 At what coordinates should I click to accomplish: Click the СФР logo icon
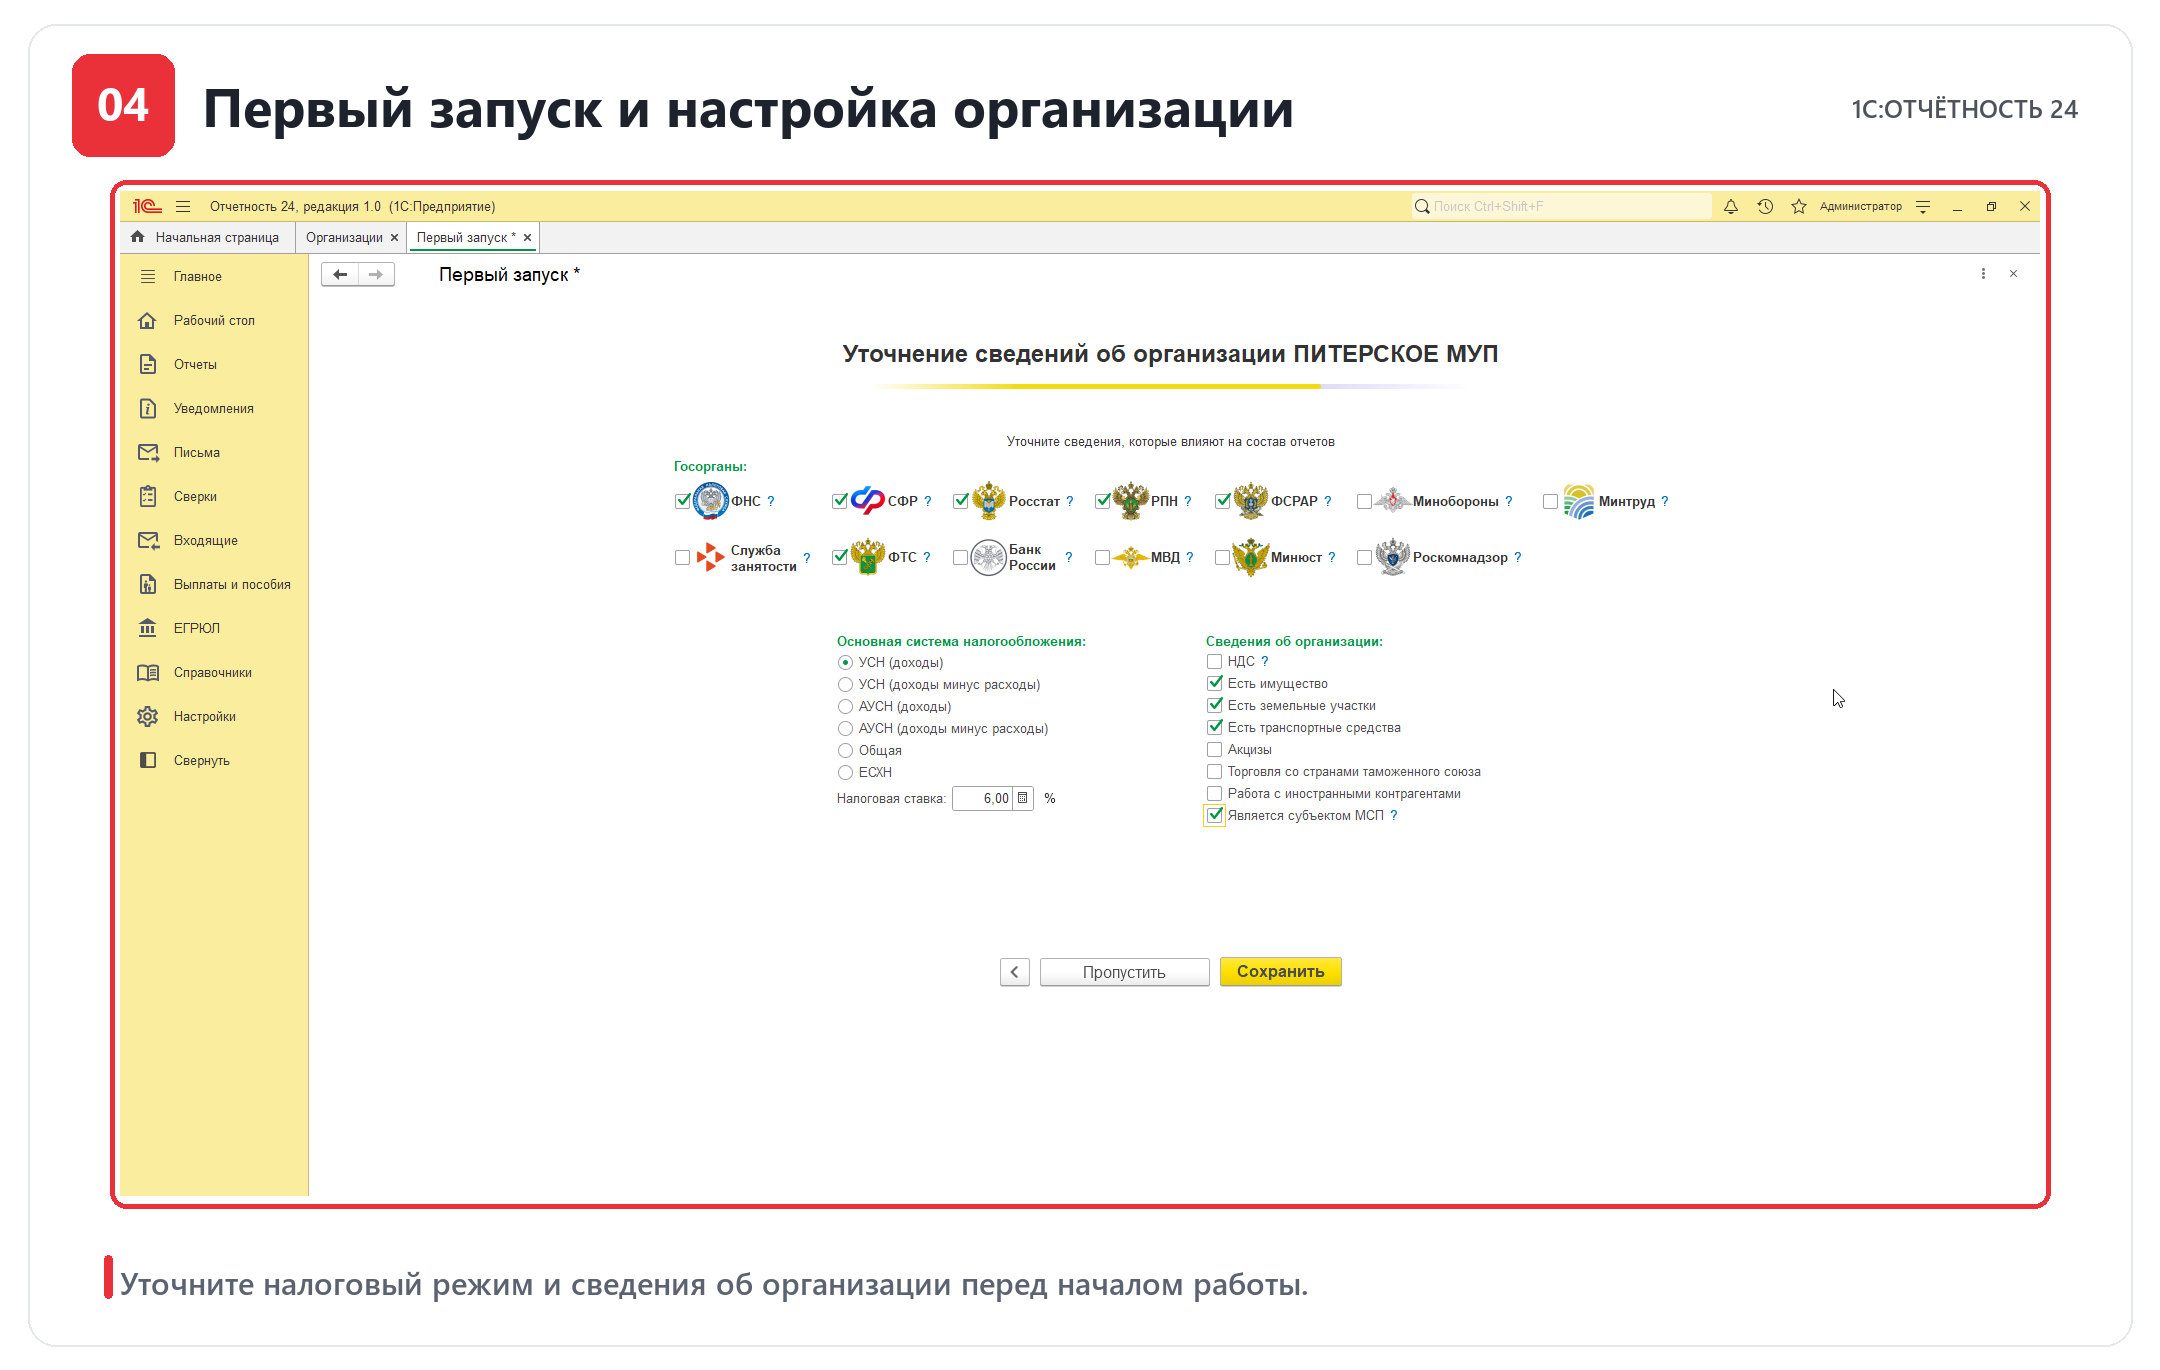click(868, 500)
